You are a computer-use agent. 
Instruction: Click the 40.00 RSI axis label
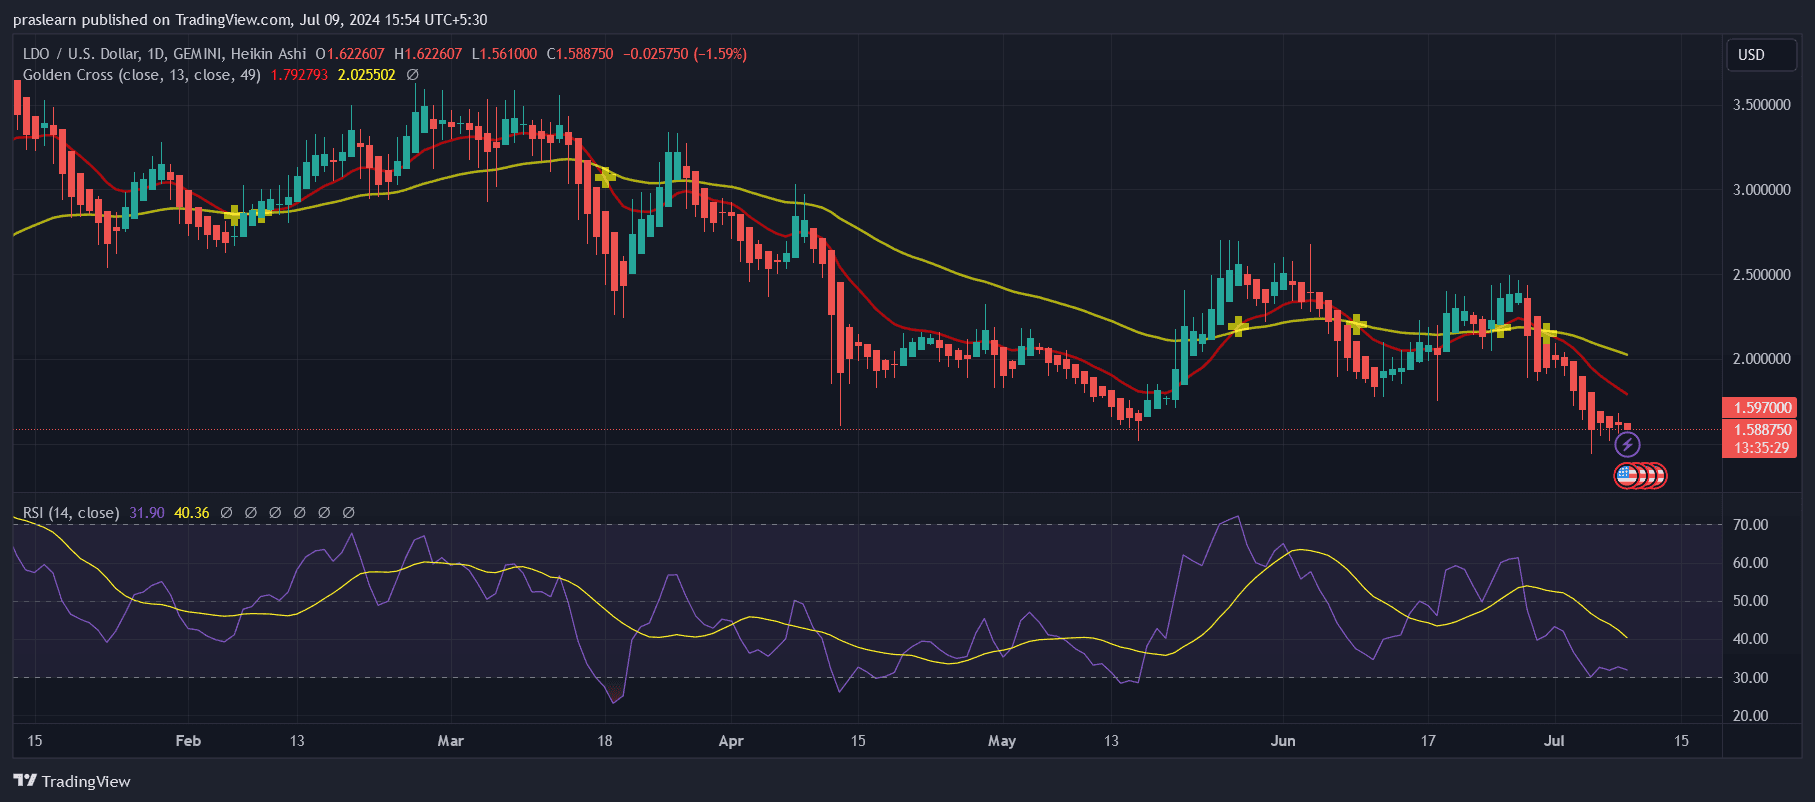point(1750,639)
